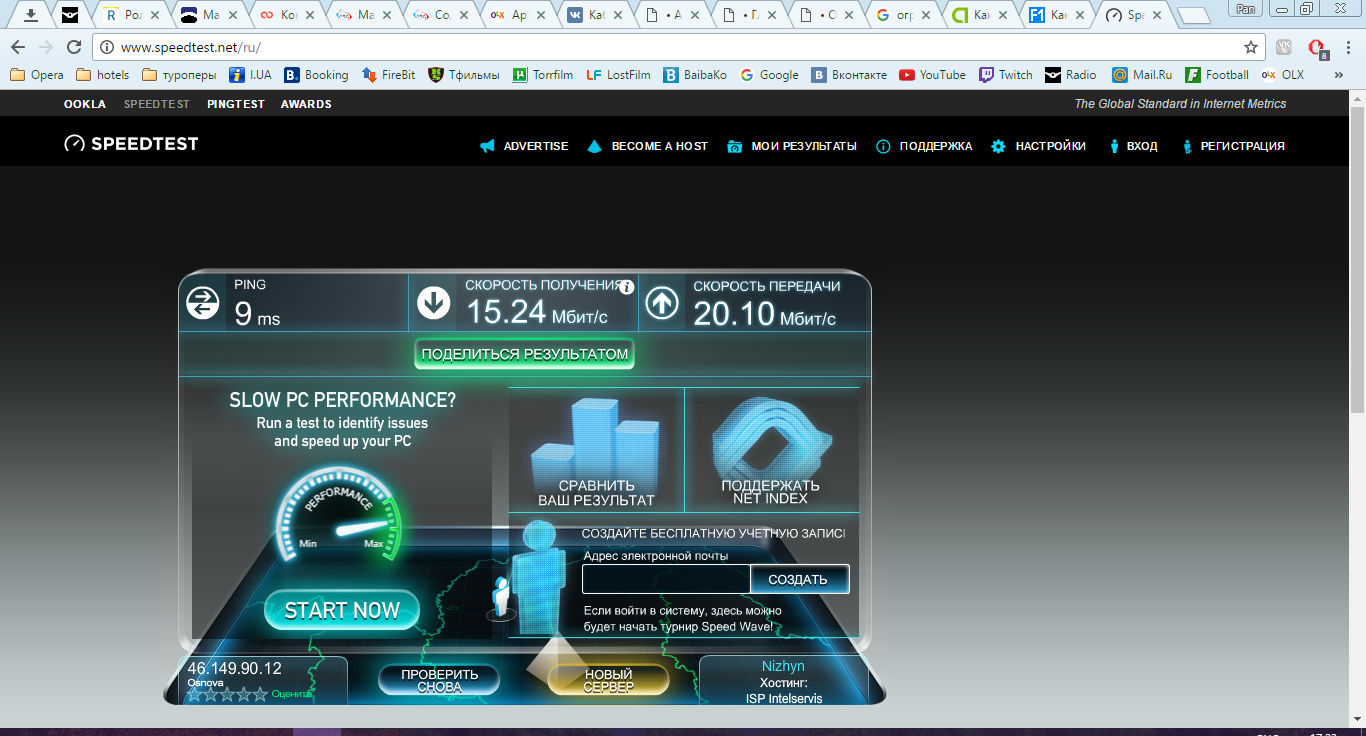Bookmark this page with star icon

pyautogui.click(x=1250, y=47)
